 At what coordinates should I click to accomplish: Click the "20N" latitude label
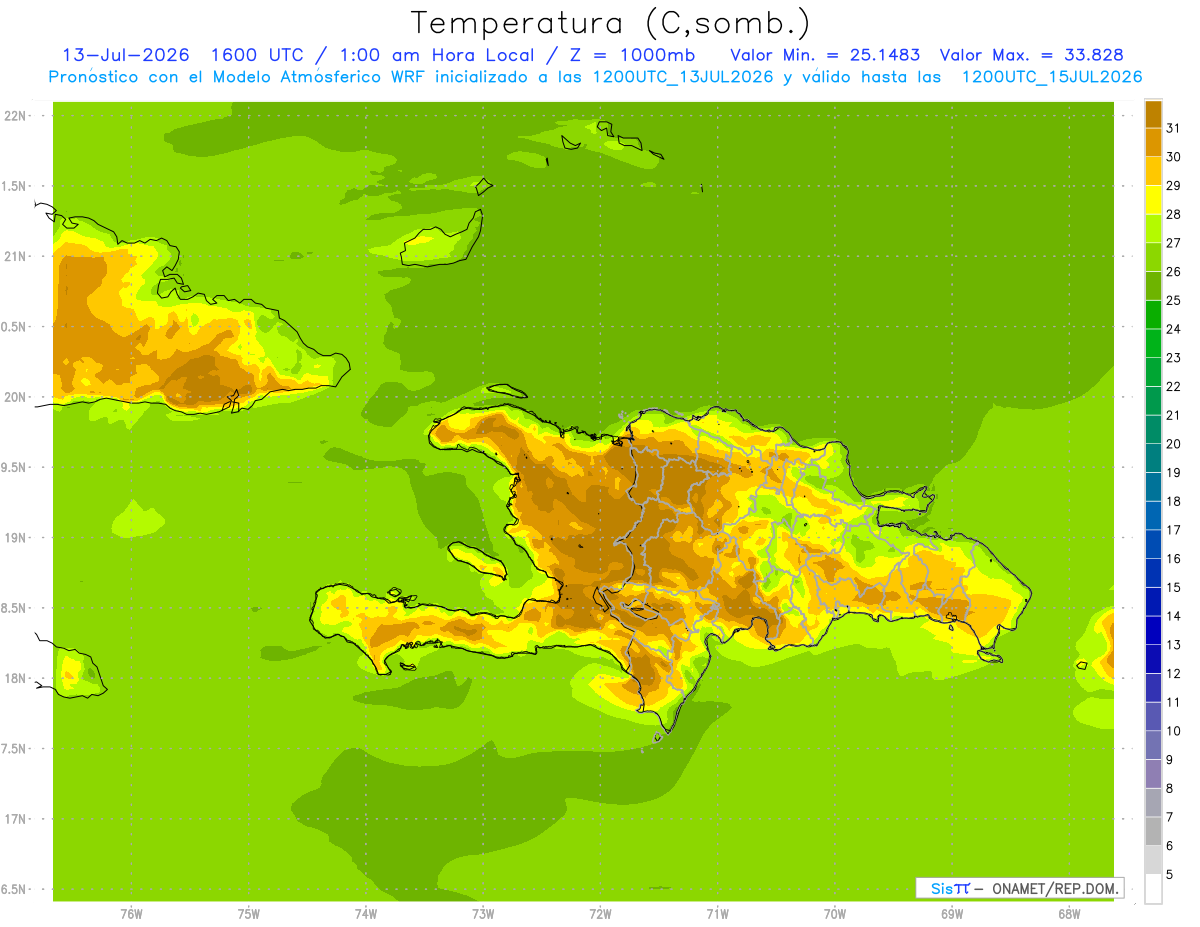16,397
